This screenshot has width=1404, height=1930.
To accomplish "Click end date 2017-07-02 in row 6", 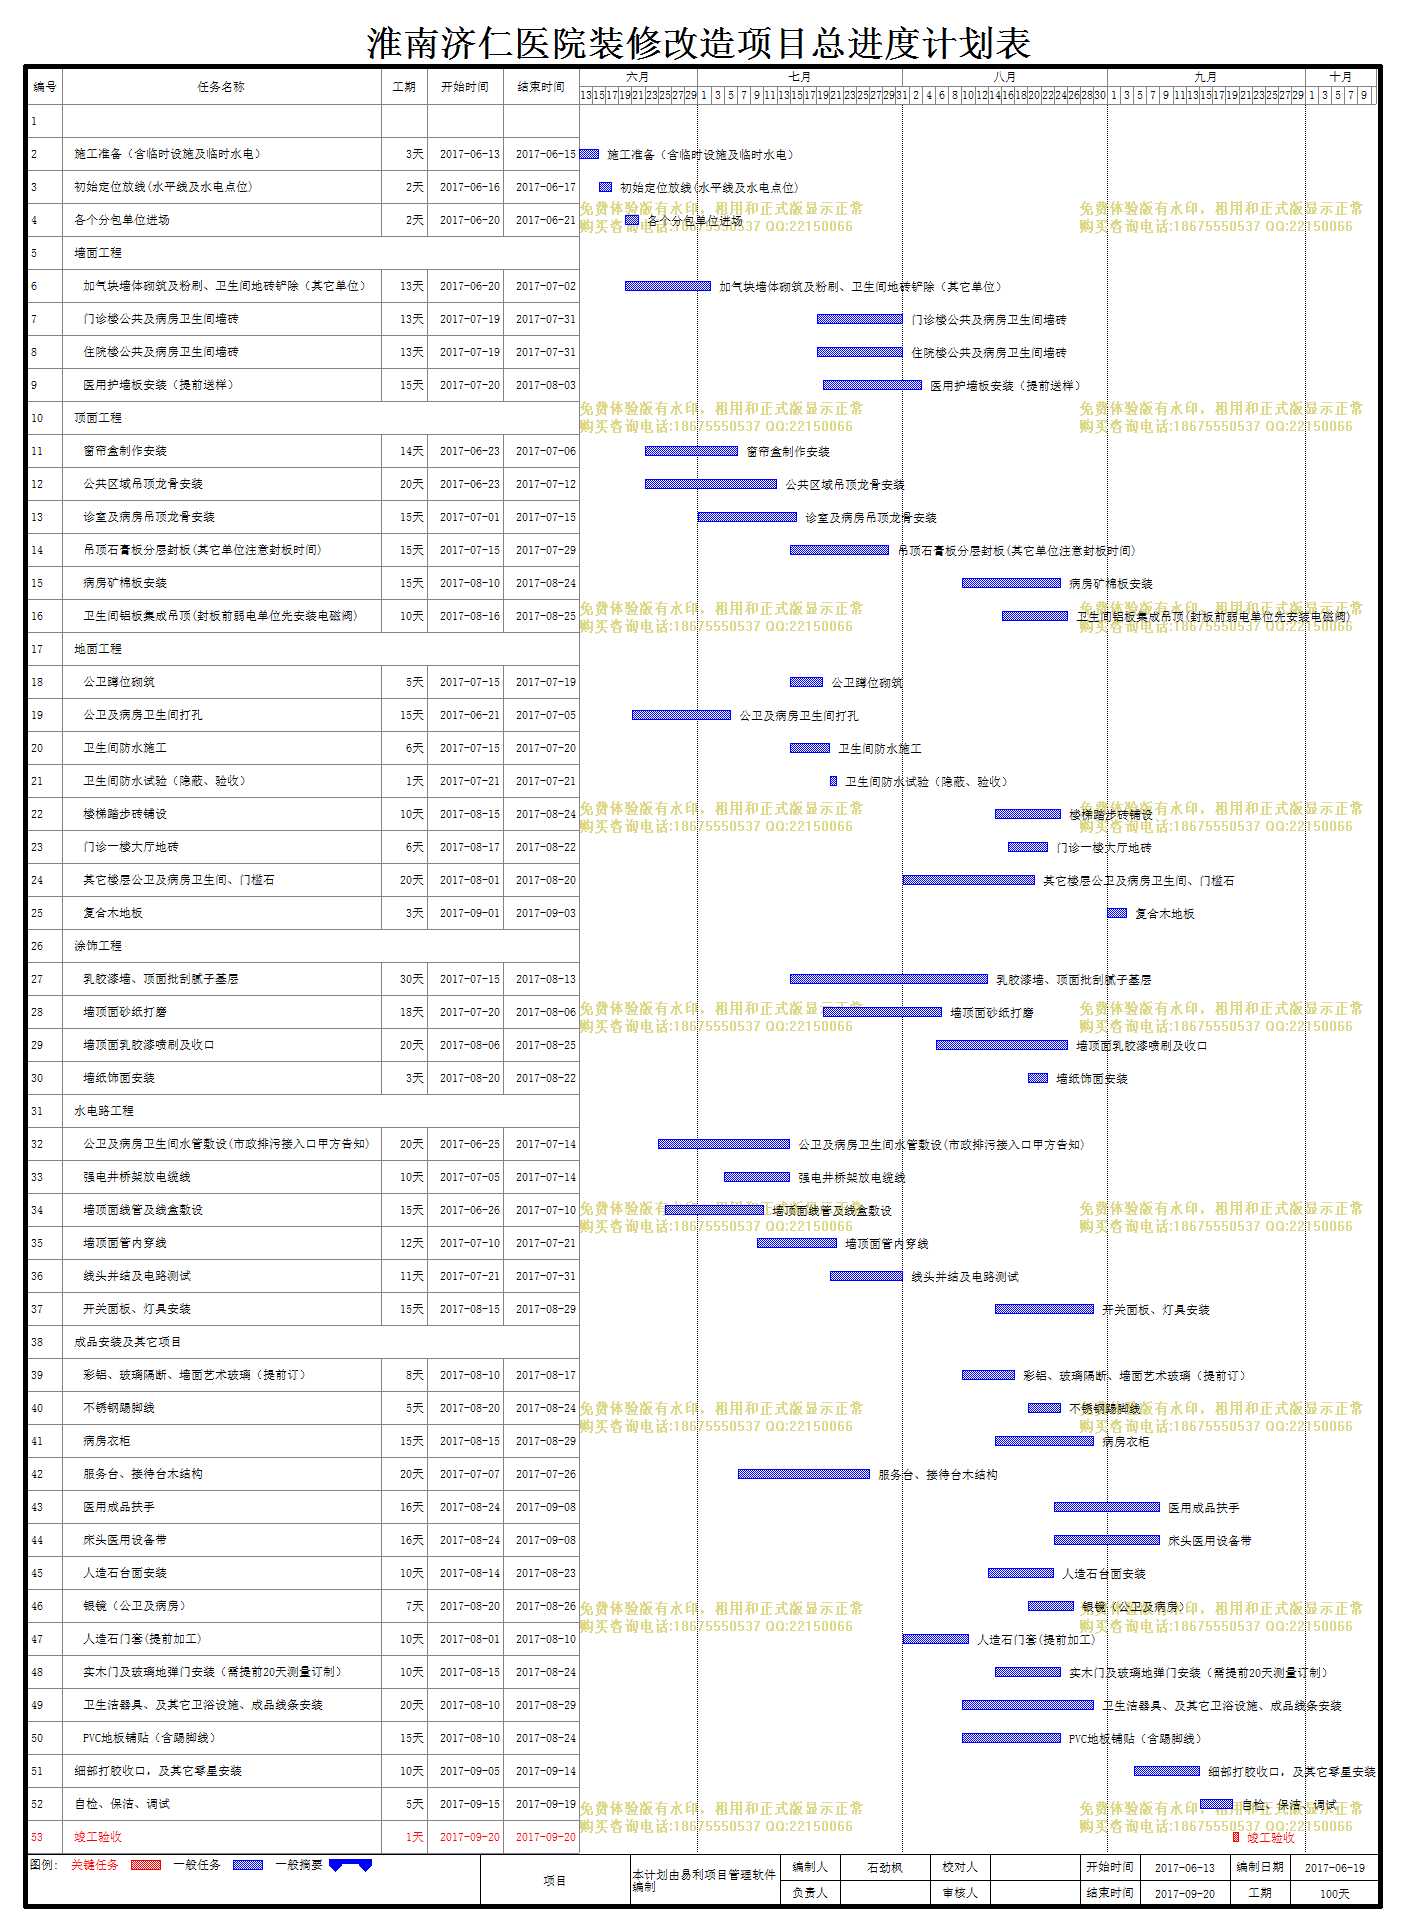I will [546, 286].
